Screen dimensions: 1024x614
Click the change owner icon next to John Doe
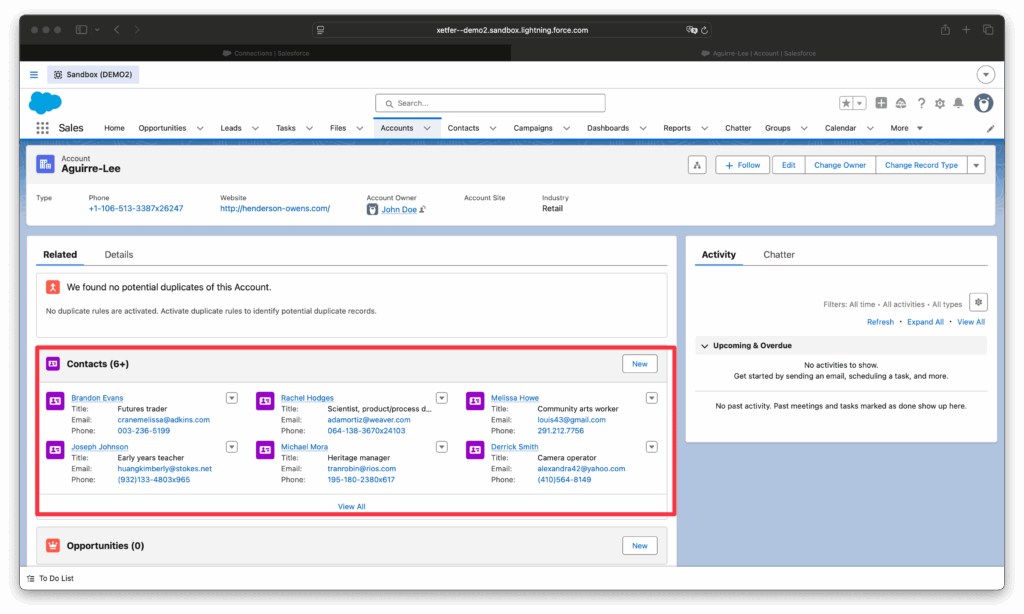423,209
